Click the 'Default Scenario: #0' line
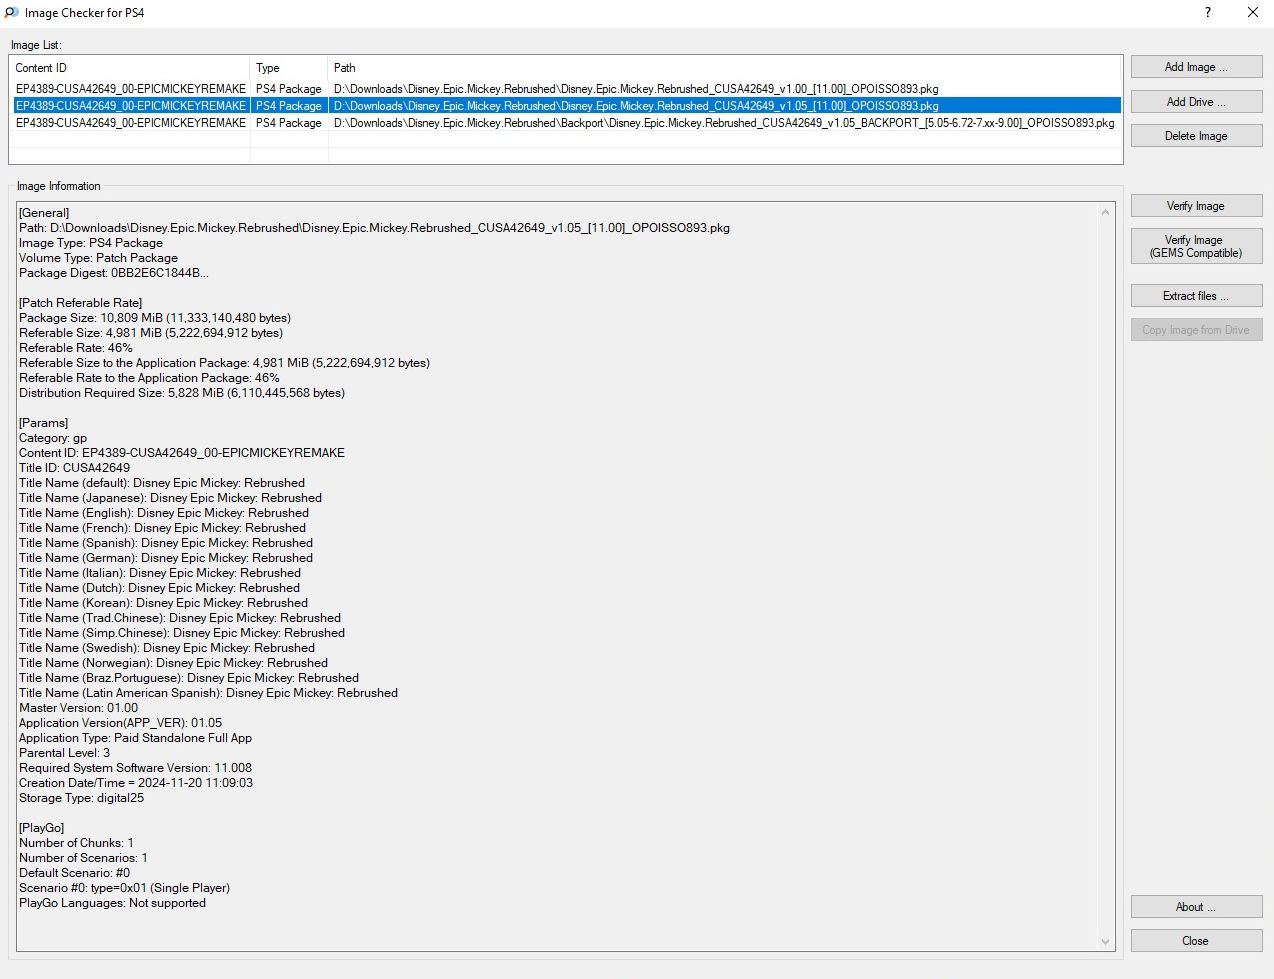 [75, 873]
